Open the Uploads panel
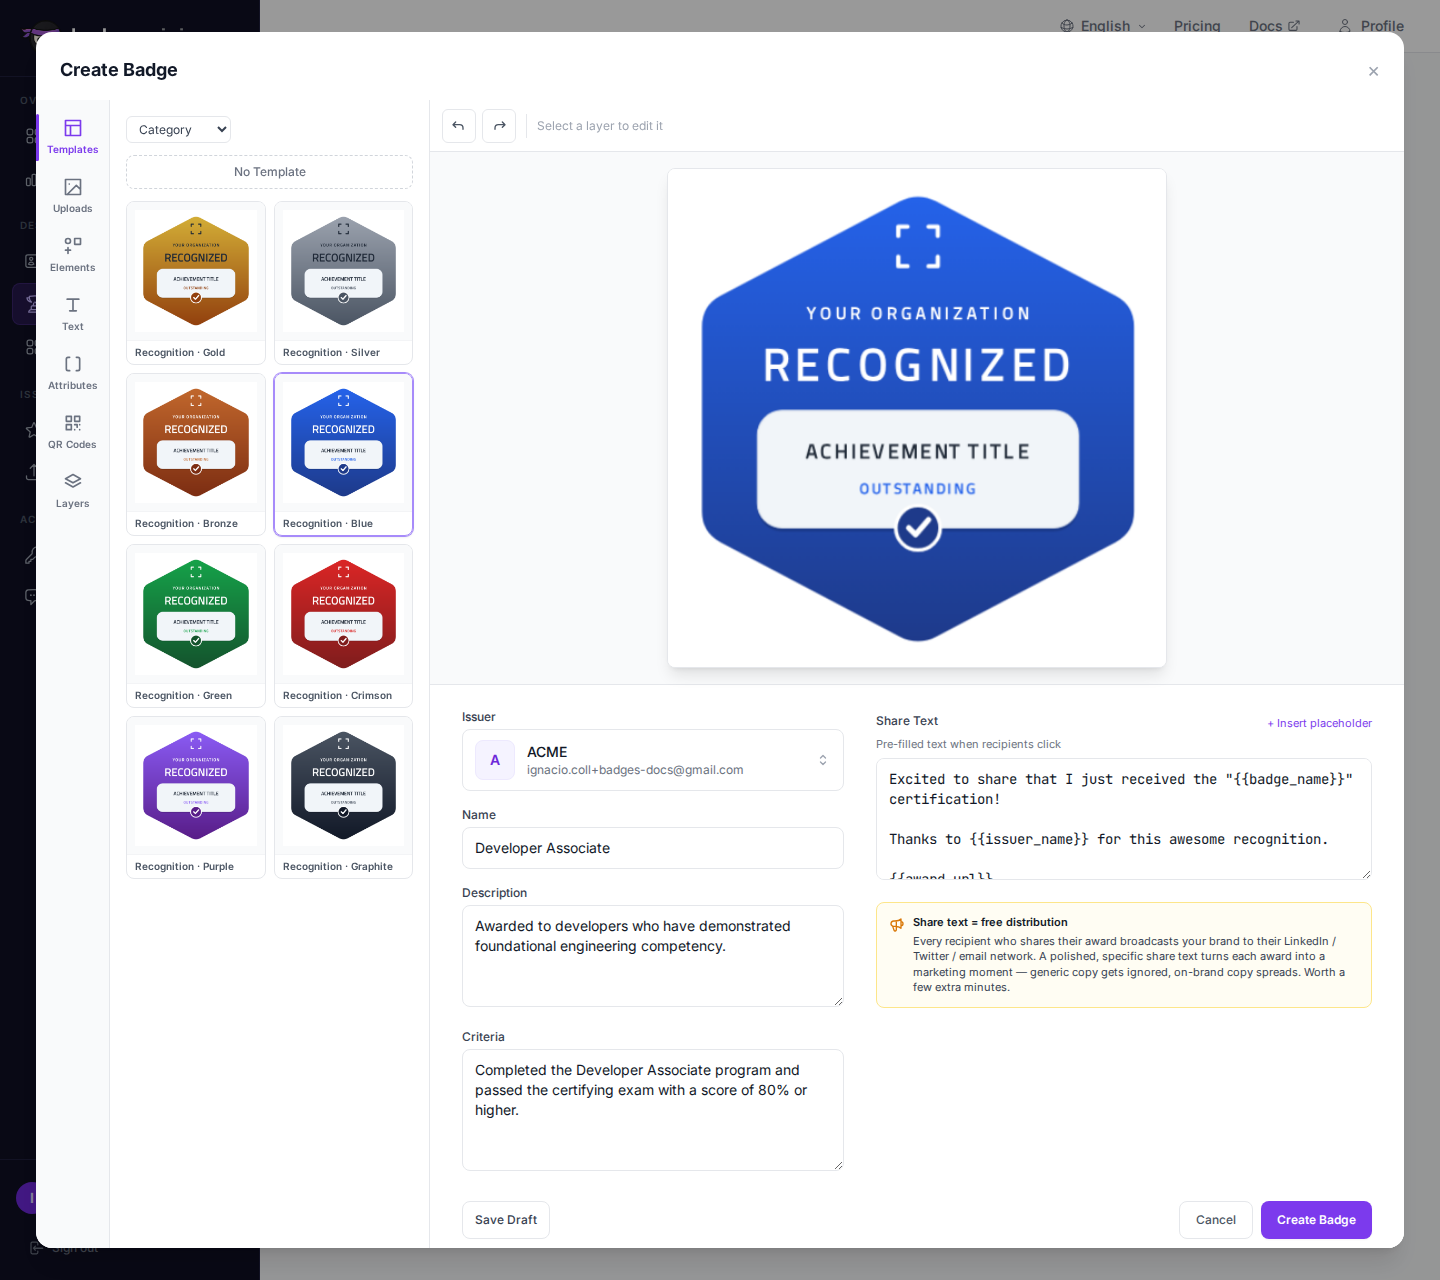The width and height of the screenshot is (1440, 1280). (x=73, y=196)
